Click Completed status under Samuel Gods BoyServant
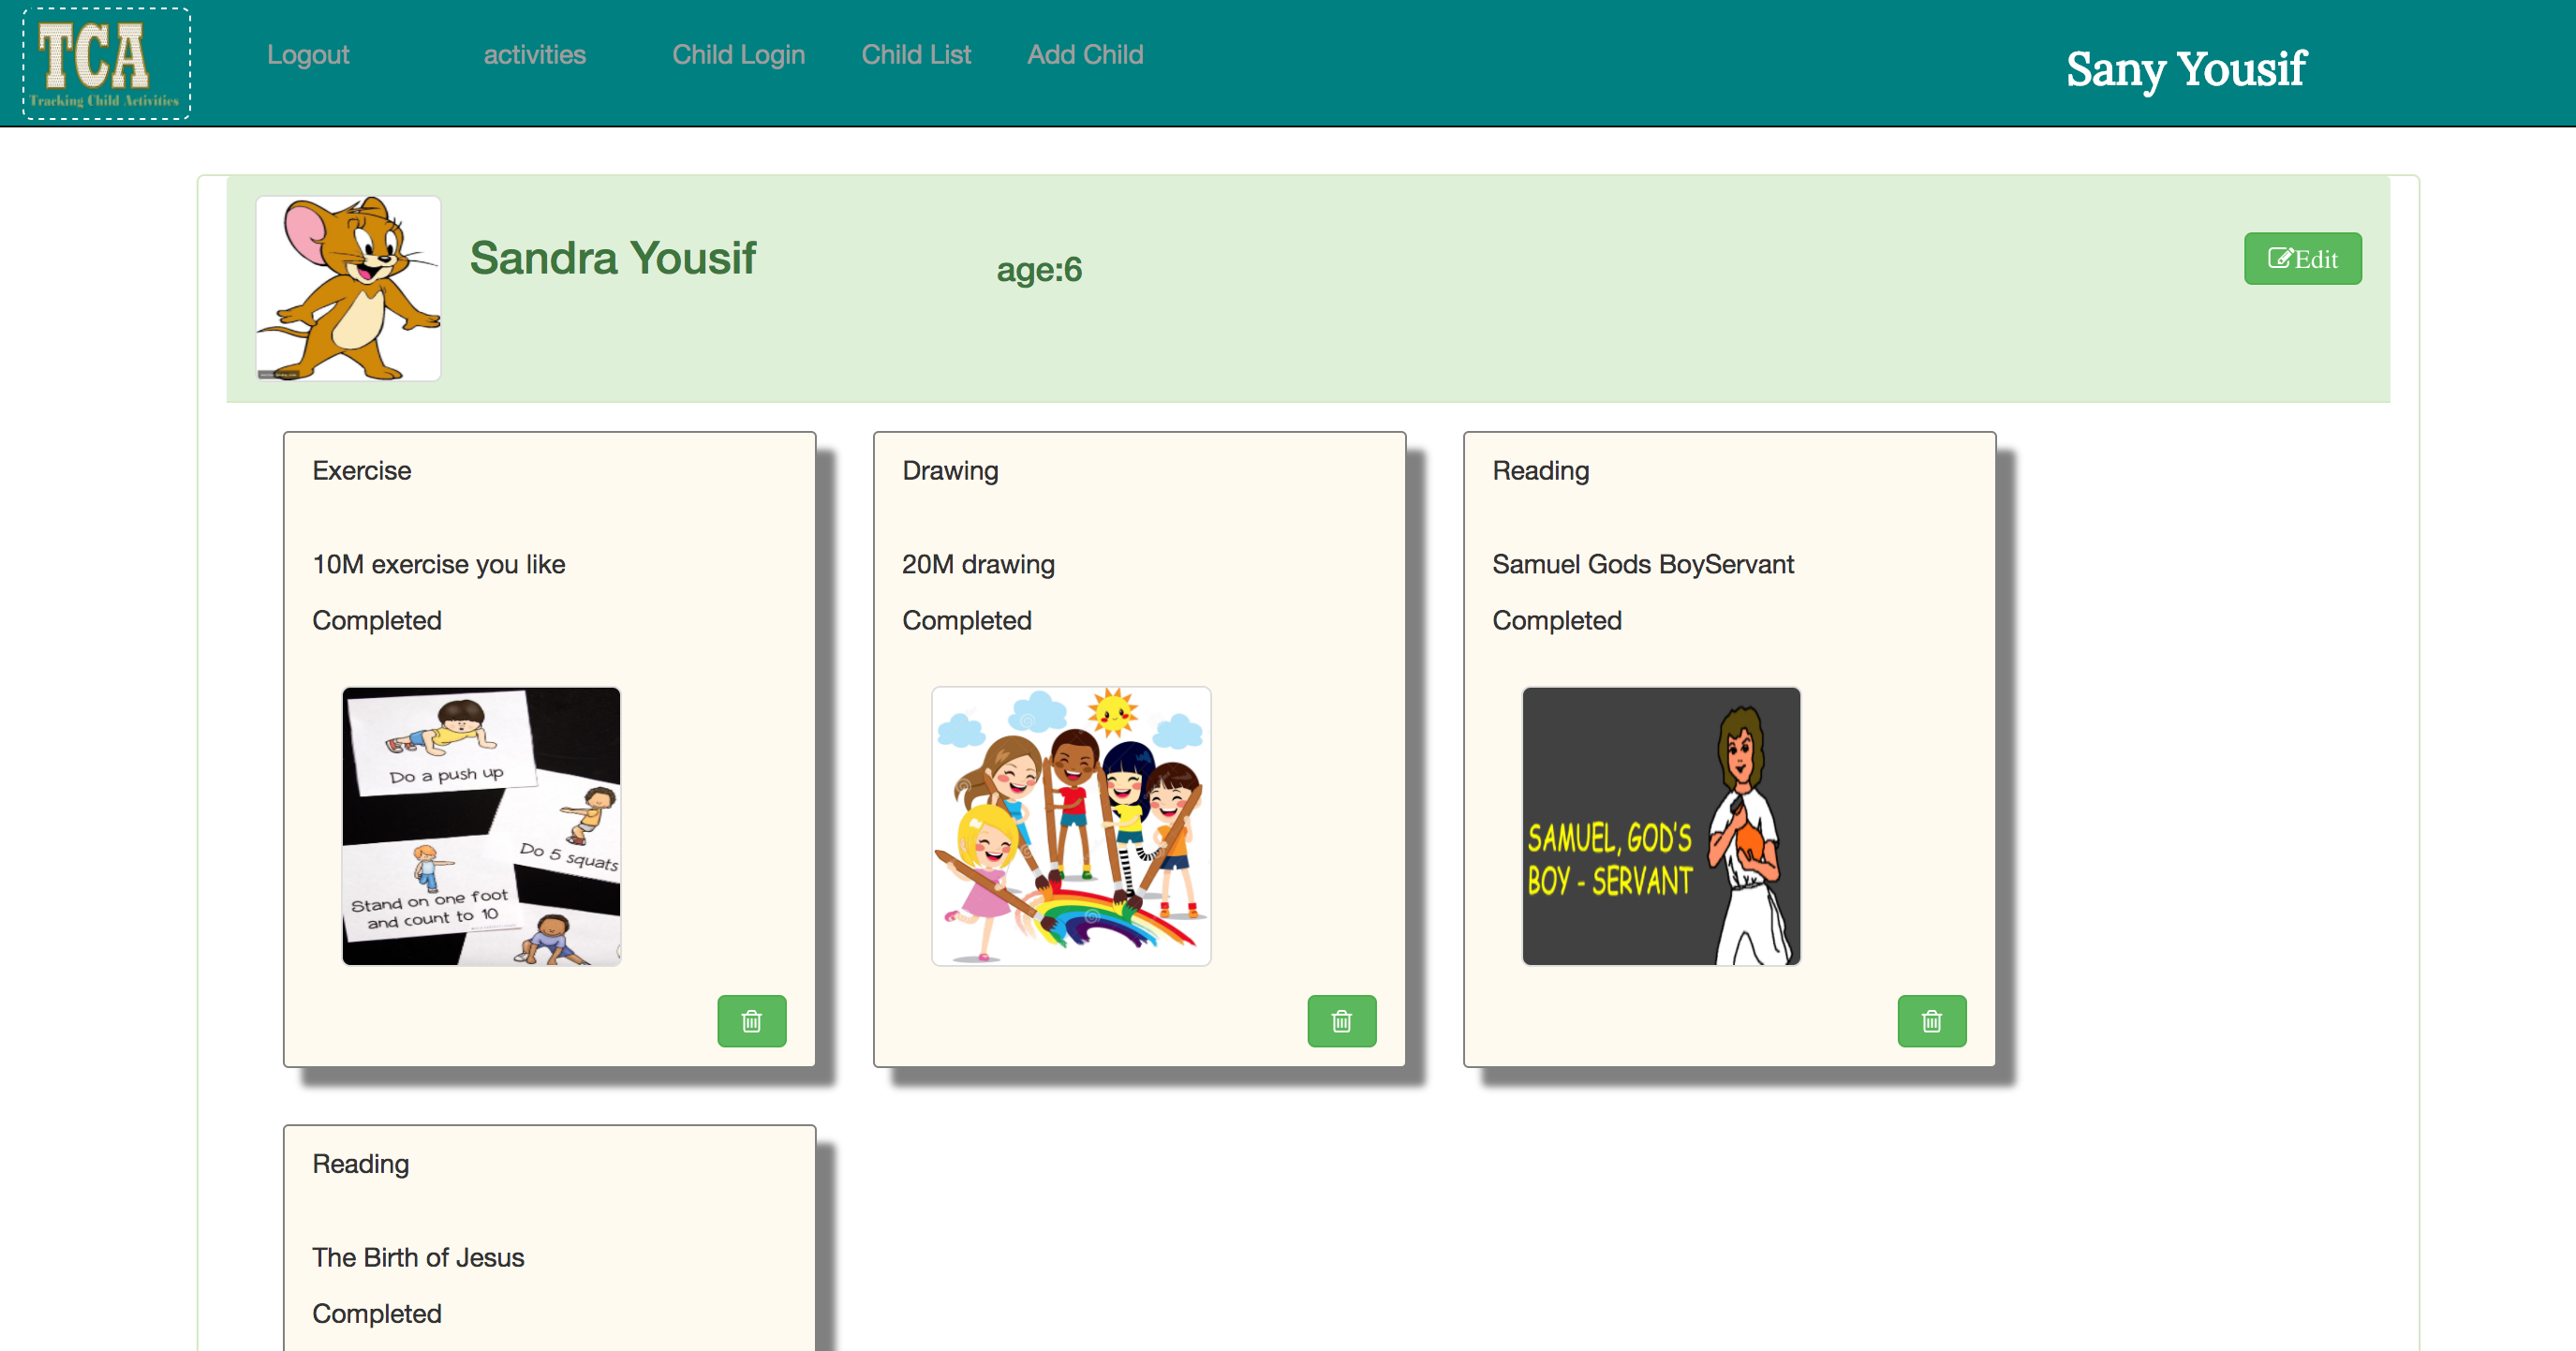Viewport: 2576px width, 1351px height. [1557, 620]
